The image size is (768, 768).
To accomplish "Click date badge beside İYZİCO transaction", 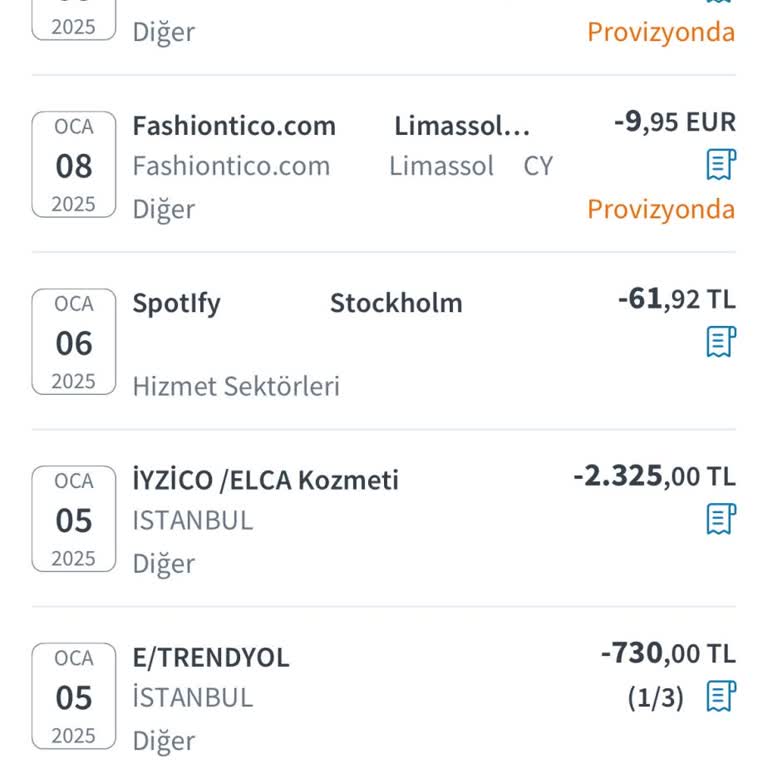I will [74, 519].
